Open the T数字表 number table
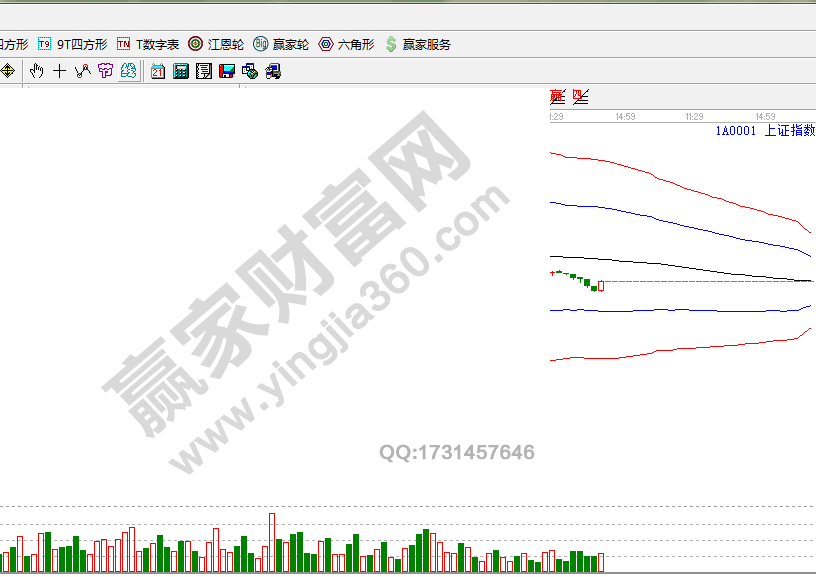The height and width of the screenshot is (577, 816). coord(148,44)
